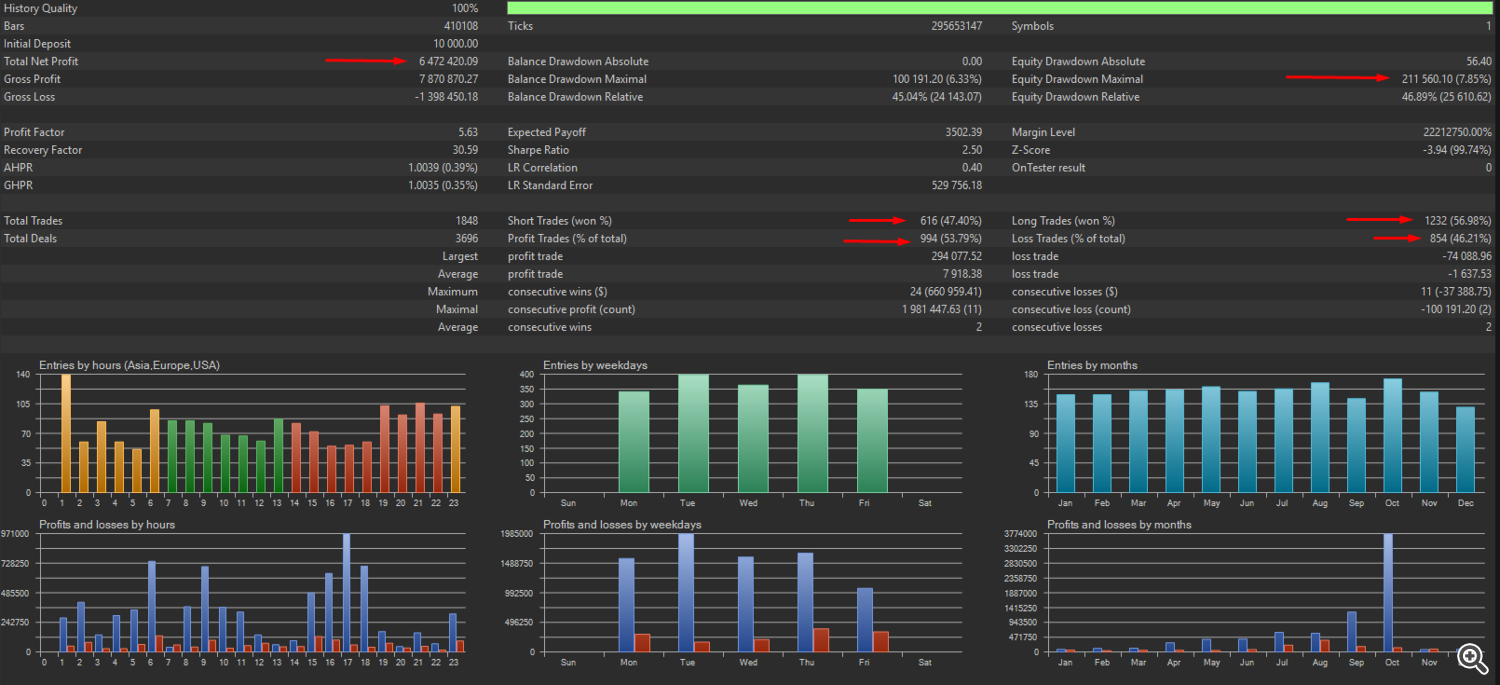The height and width of the screenshot is (685, 1500).
Task: Select Equity Drawdown Maximal value 211 560.10 (7.85%)
Action: 1446,79
